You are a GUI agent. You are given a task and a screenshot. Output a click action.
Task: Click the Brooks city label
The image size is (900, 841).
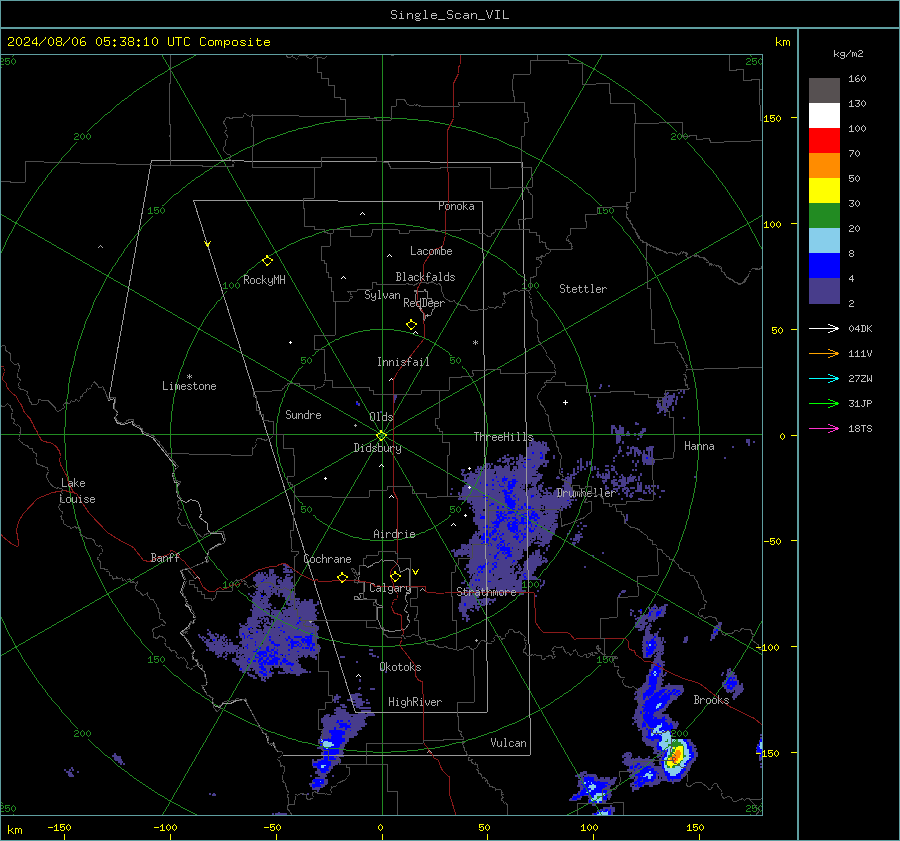click(711, 700)
